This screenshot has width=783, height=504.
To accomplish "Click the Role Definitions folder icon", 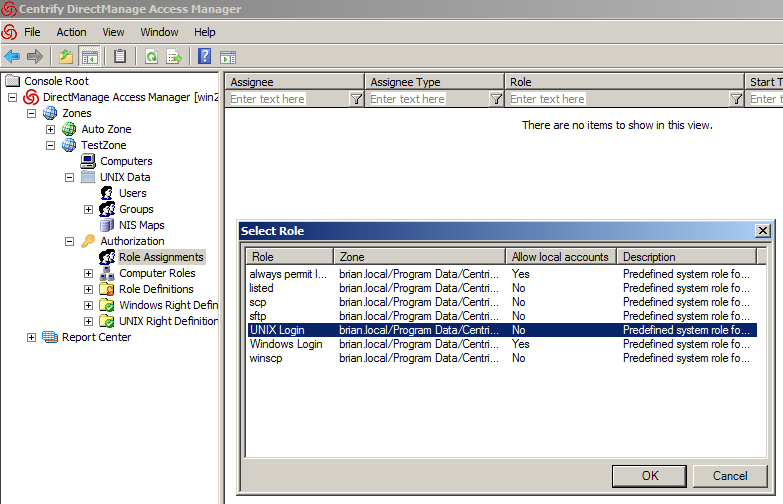I will pos(107,289).
